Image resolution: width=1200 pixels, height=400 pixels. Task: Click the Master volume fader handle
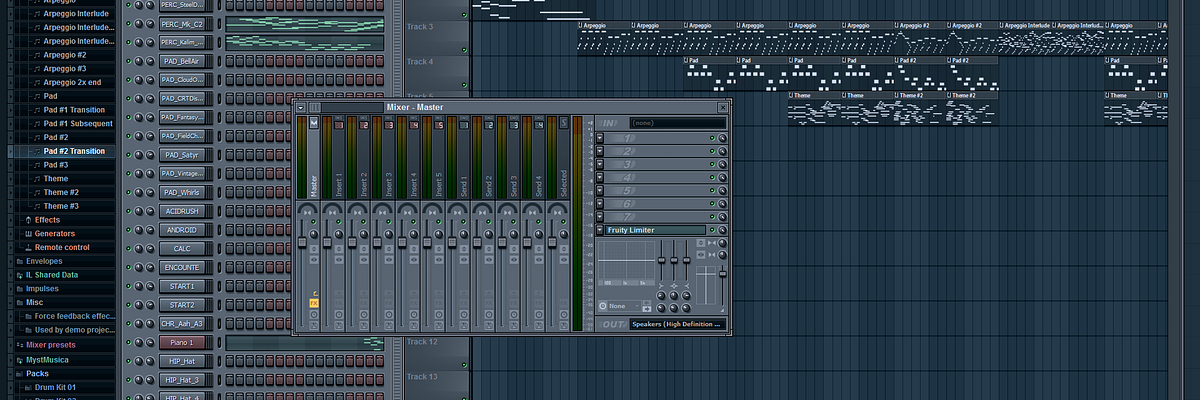point(302,243)
